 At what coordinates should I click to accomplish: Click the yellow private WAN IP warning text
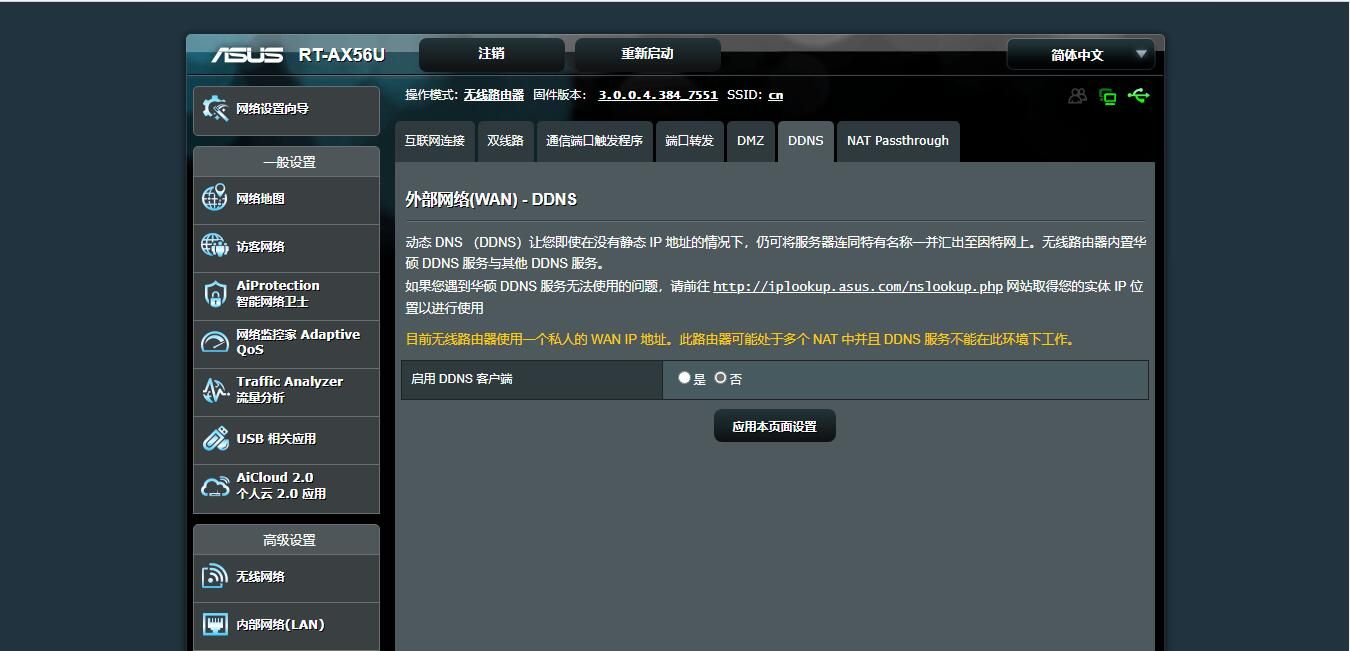741,339
